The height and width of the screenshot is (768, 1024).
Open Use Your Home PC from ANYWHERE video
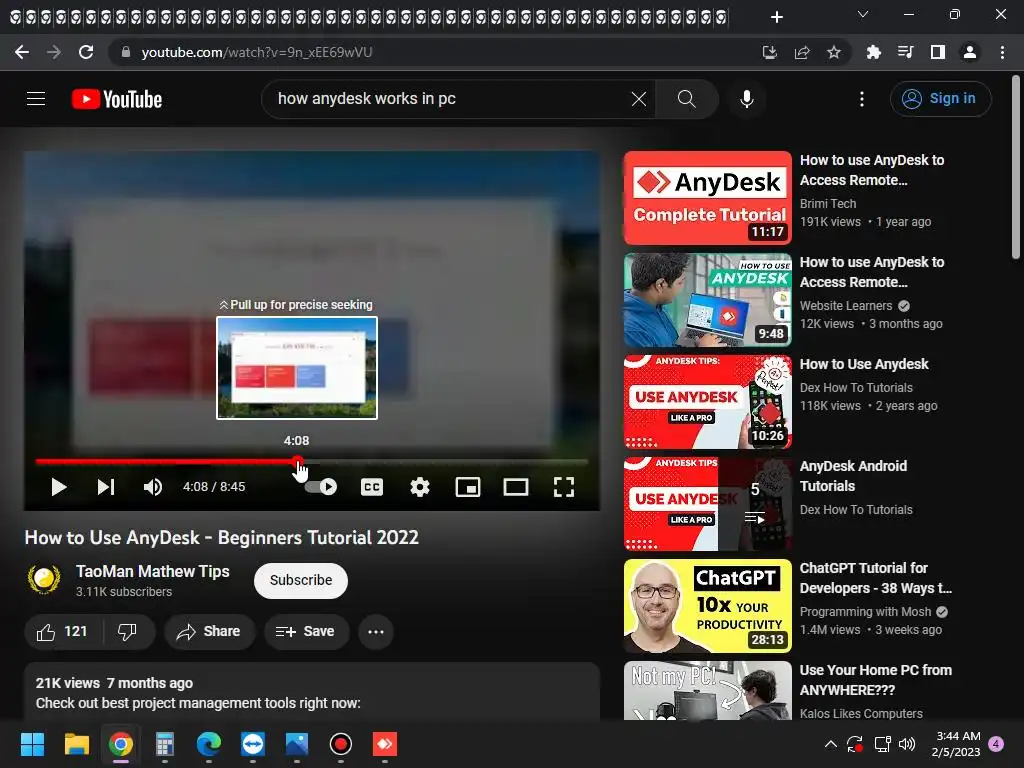tap(708, 691)
